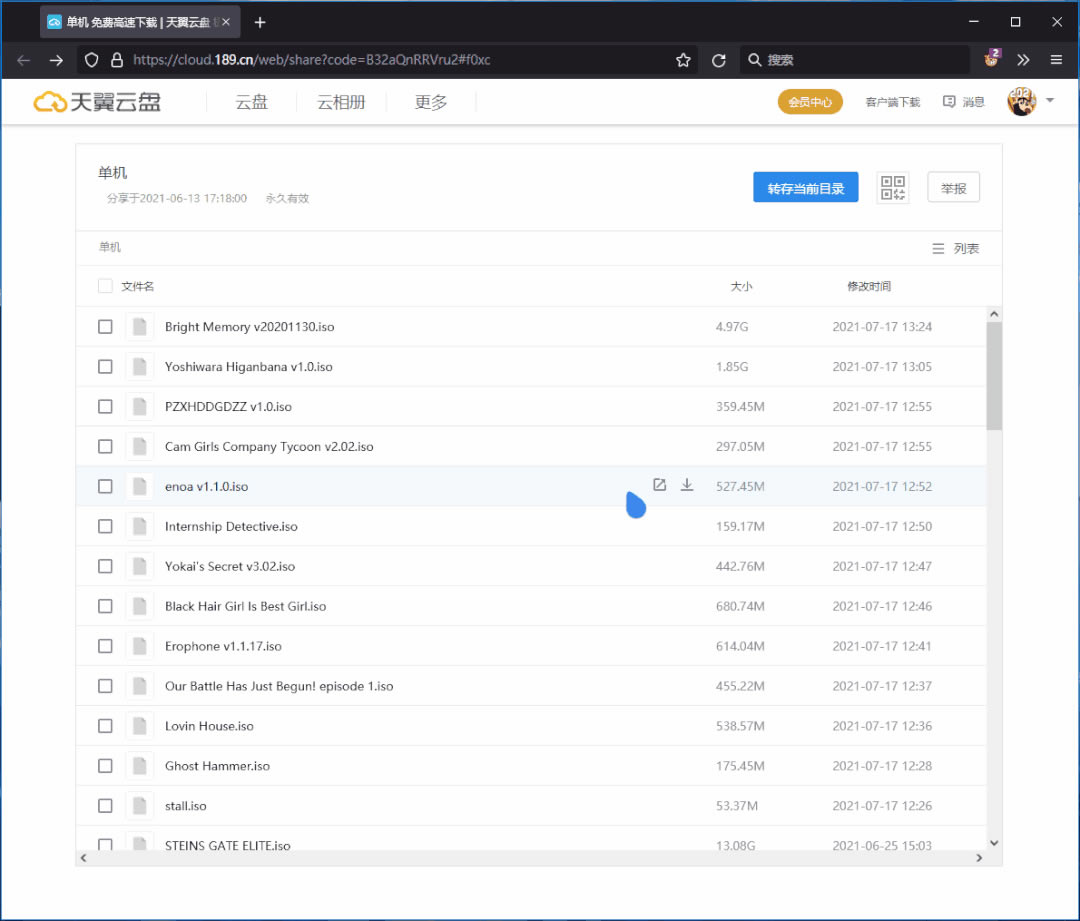Sort by the 大小 column header
This screenshot has width=1080, height=921.
coord(741,286)
